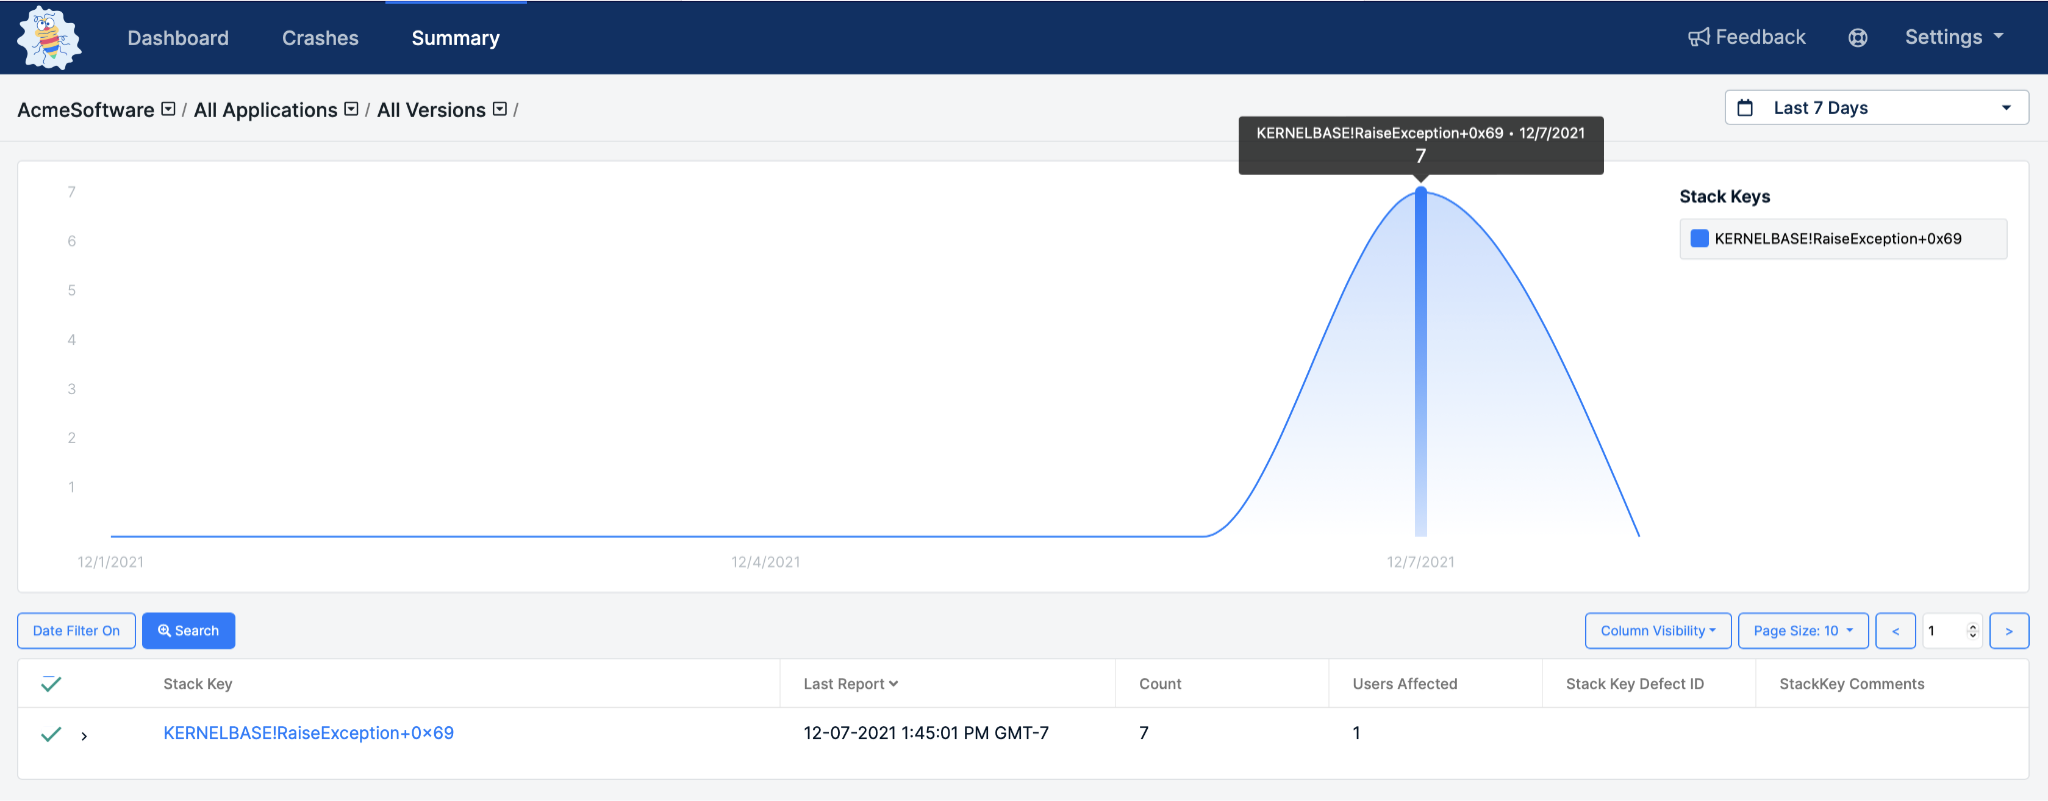Expand the KERNELBASE!RaiseException row chevron

84,736
